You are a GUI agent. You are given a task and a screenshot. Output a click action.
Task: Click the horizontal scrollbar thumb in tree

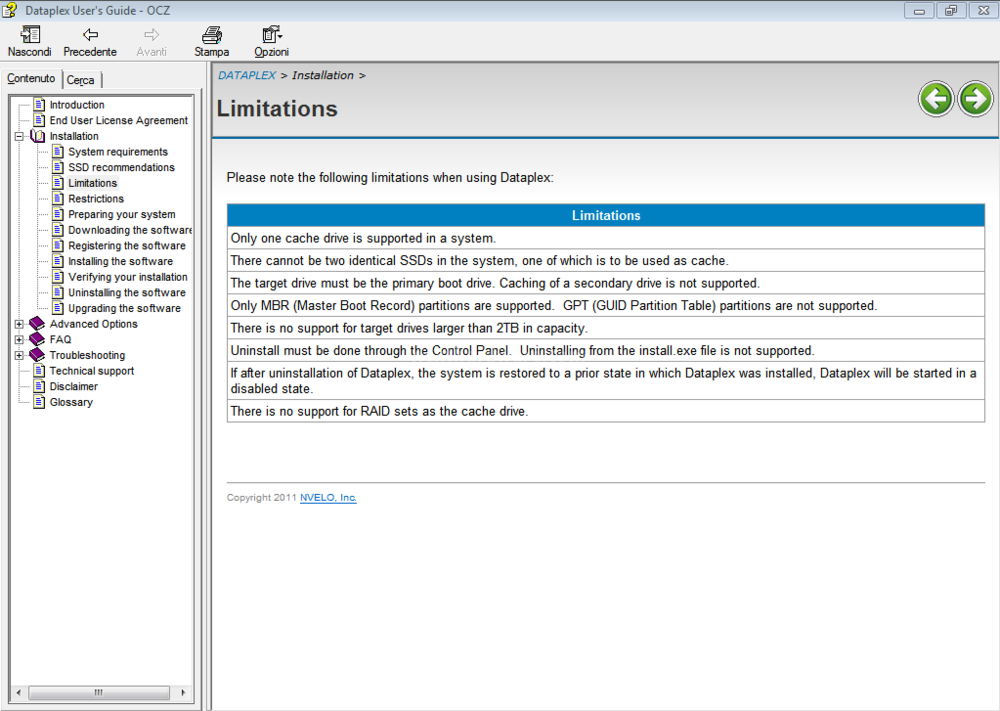tap(99, 693)
